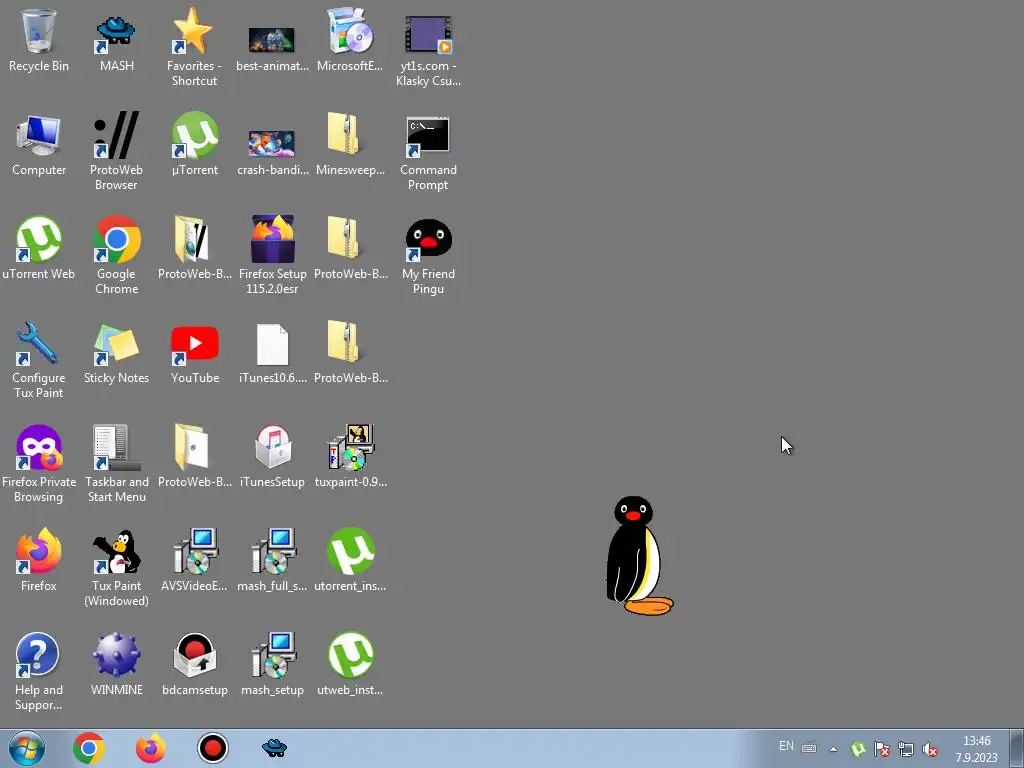Viewport: 1024px width, 768px height.
Task: Select the uTorrent Web shortcut
Action: (39, 248)
